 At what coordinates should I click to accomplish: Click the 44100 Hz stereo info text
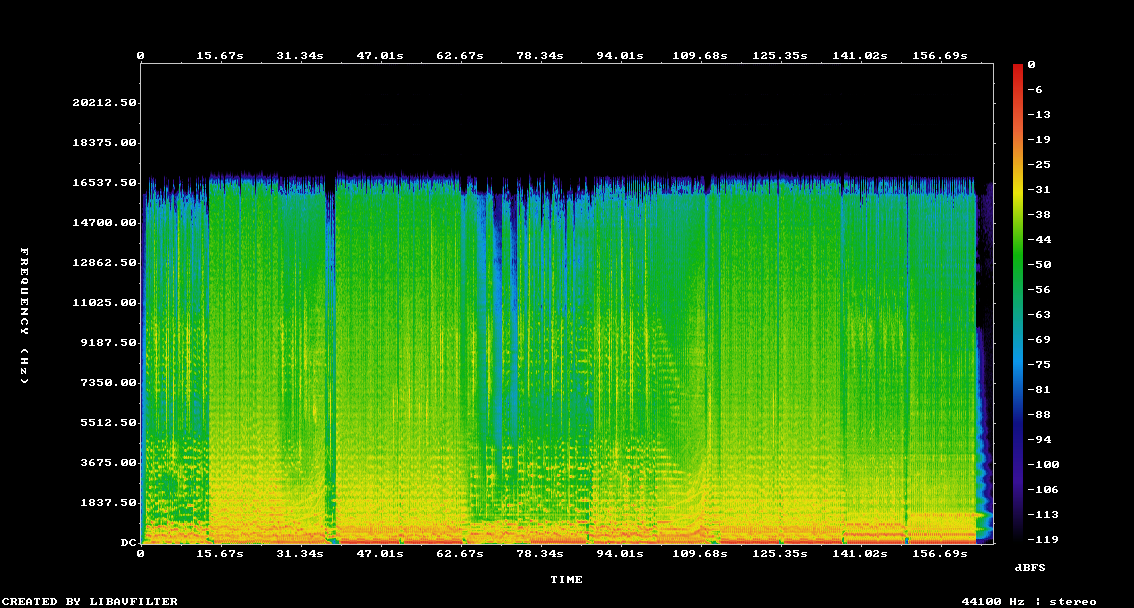1028,601
